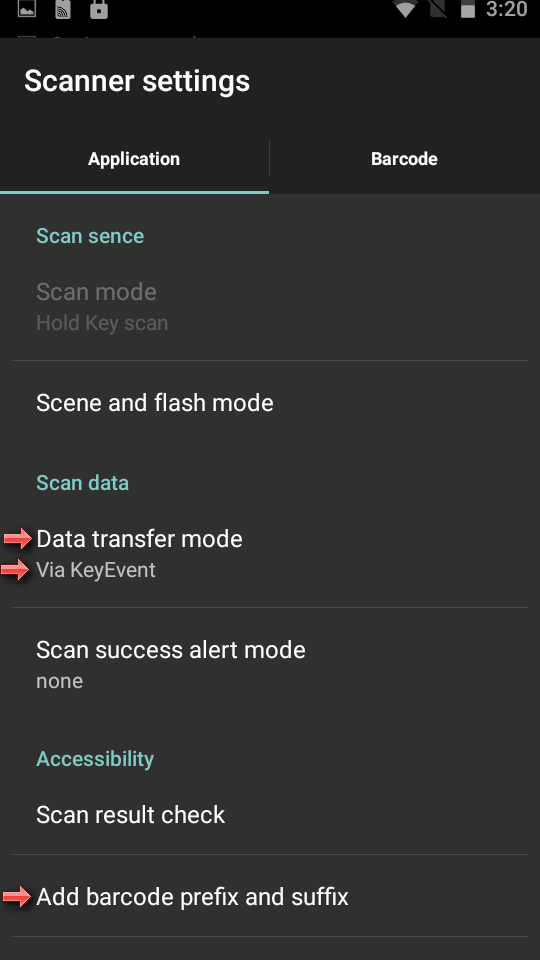540x960 pixels.
Task: Tap the 3:20 clock in status bar
Action: pos(506,9)
